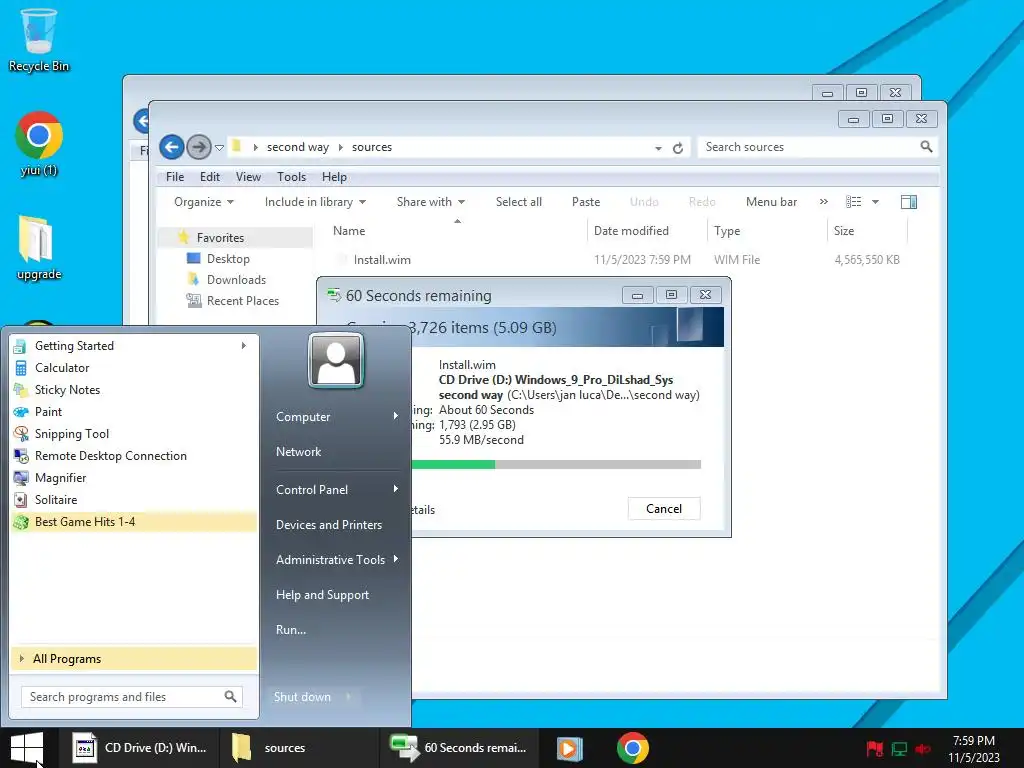Screen dimensions: 1024x768
Task: Click the copy progress bar
Action: coord(556,464)
